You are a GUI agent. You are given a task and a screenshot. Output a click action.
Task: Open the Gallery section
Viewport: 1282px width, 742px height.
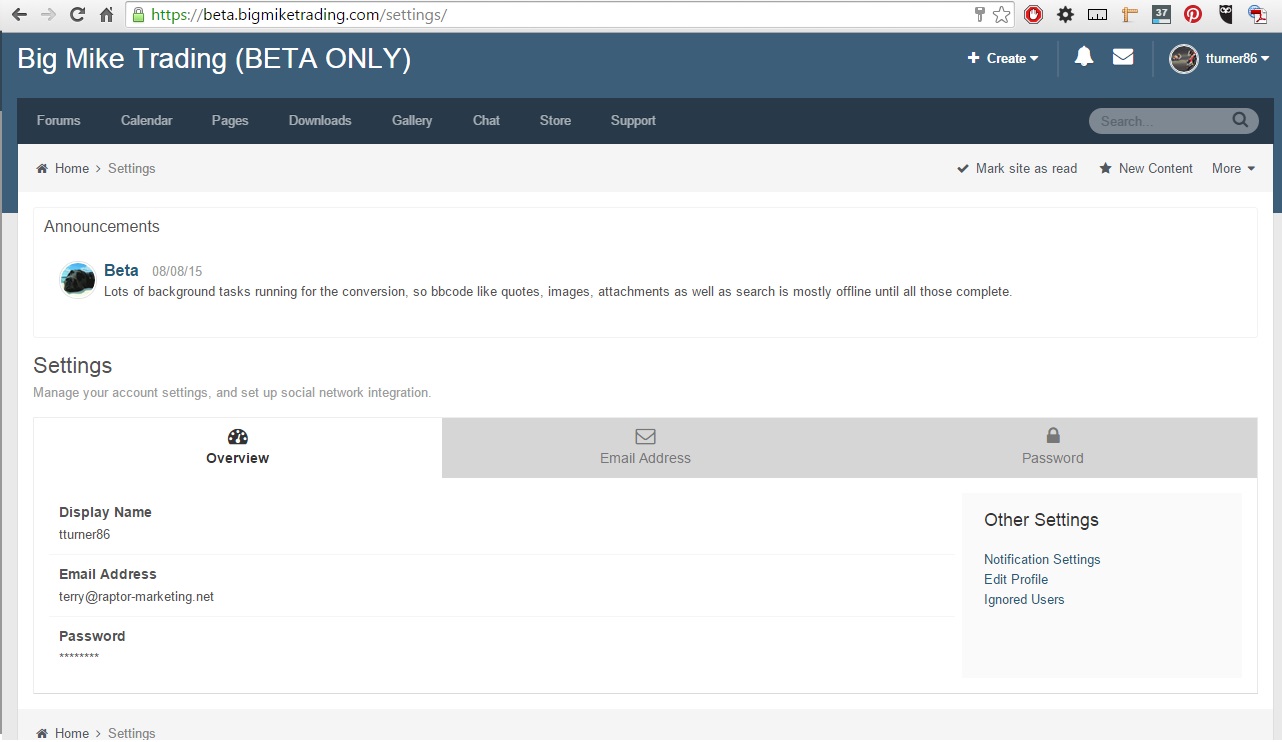point(412,120)
